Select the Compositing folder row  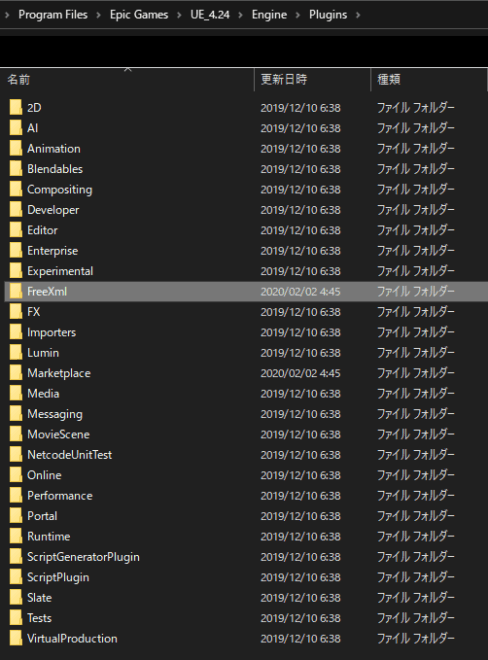coord(246,189)
